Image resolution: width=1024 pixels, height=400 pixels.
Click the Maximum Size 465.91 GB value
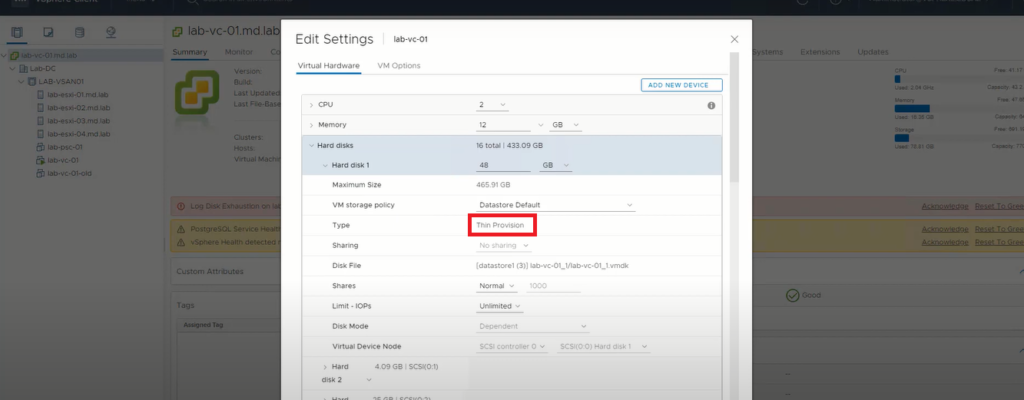[493, 186]
